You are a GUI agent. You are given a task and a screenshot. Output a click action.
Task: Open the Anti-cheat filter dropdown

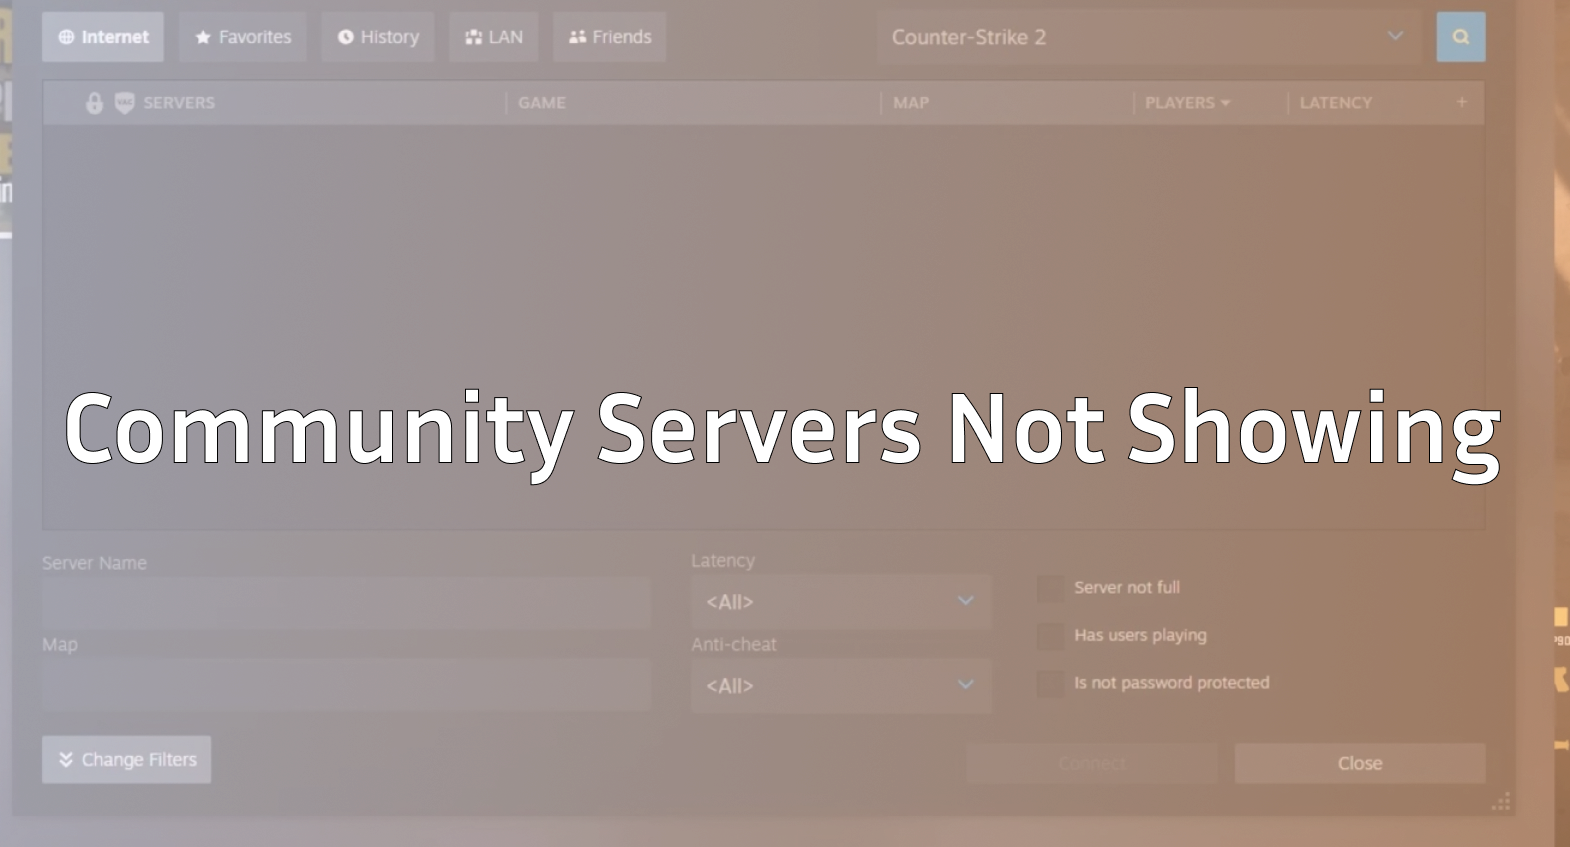tap(840, 686)
